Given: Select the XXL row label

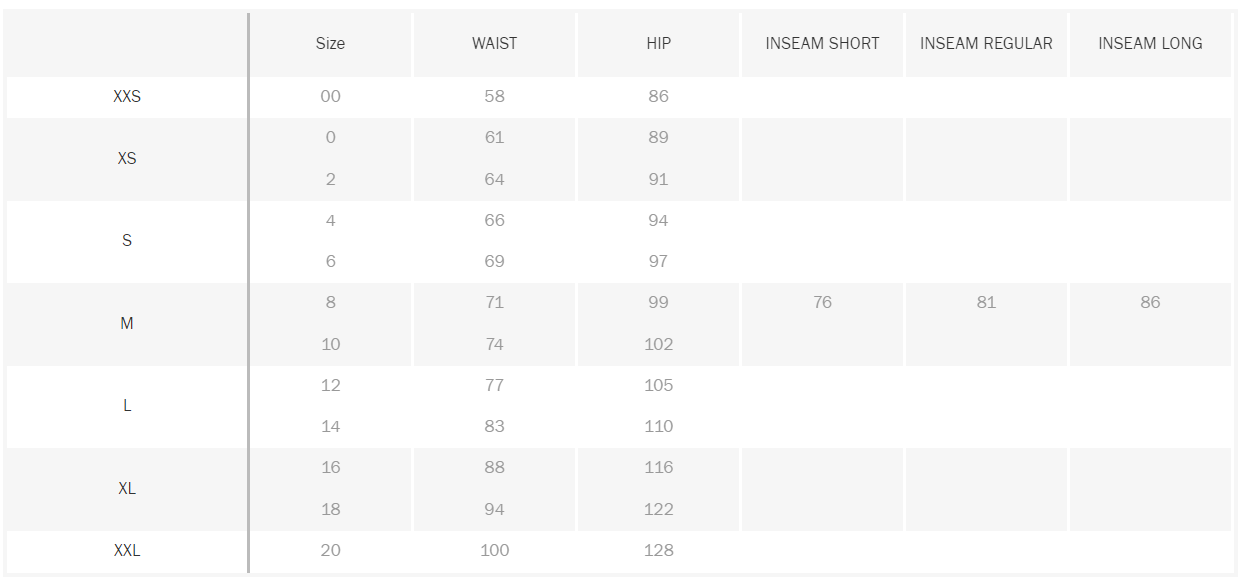Looking at the screenshot, I should click(127, 550).
